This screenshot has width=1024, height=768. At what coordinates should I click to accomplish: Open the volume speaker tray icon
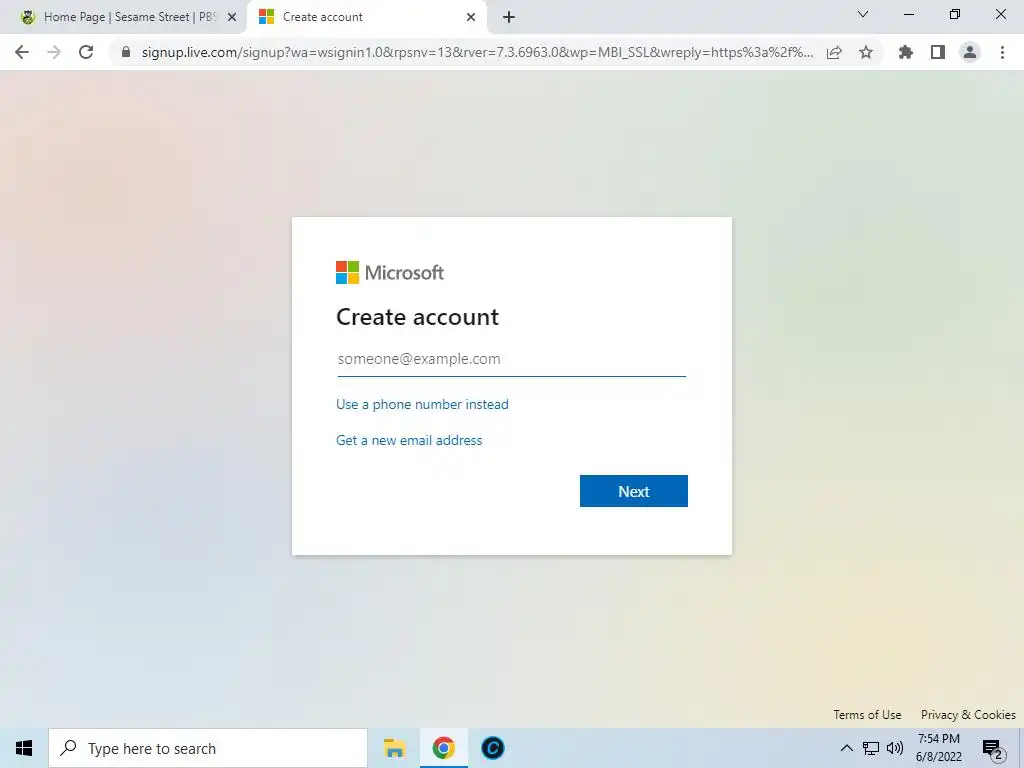pos(895,748)
